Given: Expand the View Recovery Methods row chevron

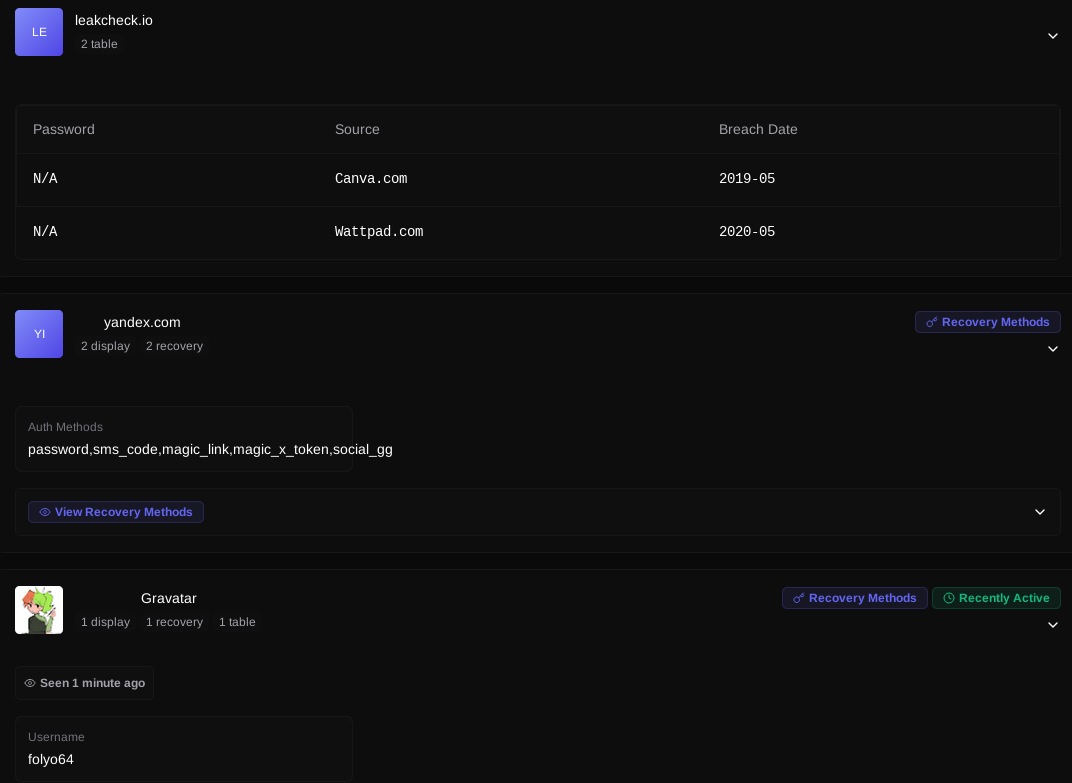Looking at the screenshot, I should click(x=1040, y=512).
